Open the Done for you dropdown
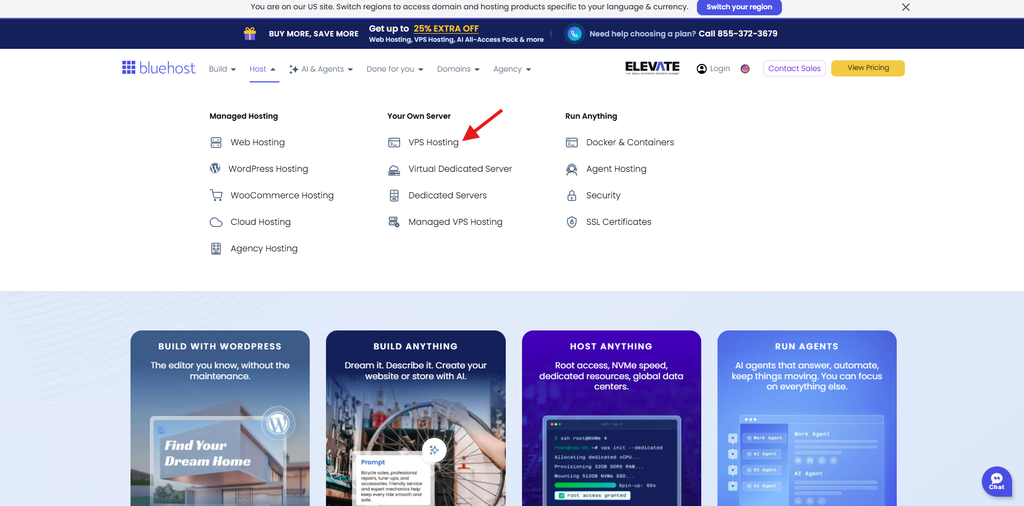This screenshot has height=506, width=1024. coord(395,69)
